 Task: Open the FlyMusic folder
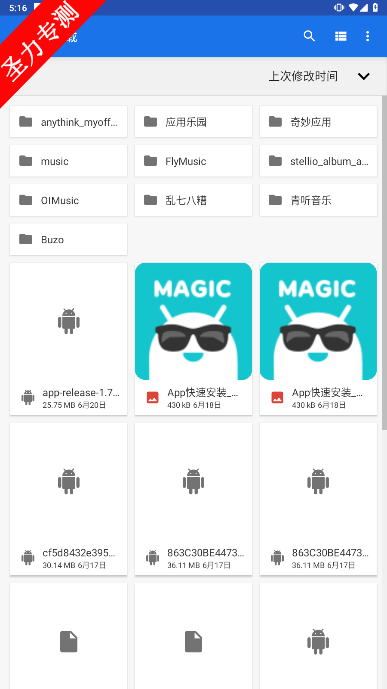coord(193,161)
